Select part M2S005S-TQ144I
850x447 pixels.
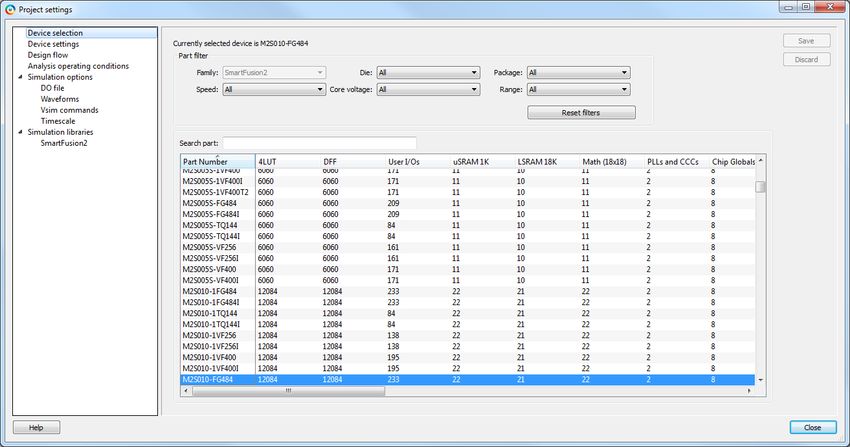pyautogui.click(x=467, y=236)
